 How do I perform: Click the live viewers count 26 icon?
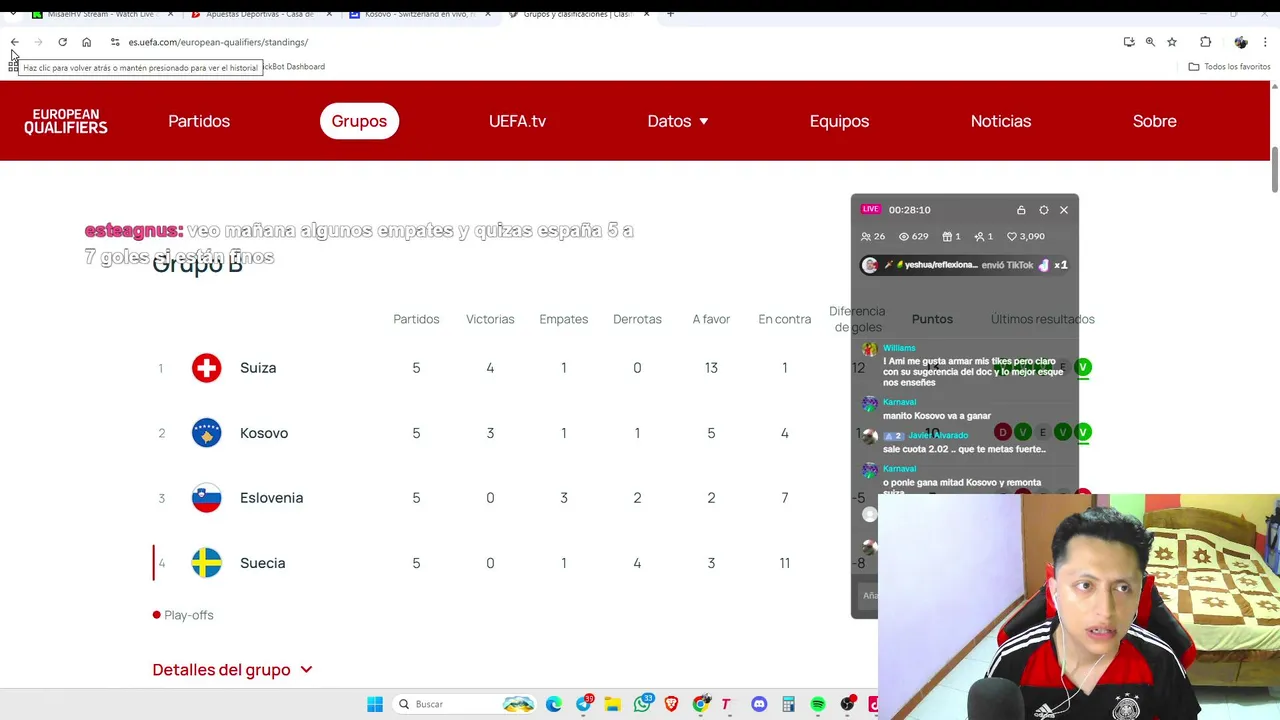click(866, 236)
